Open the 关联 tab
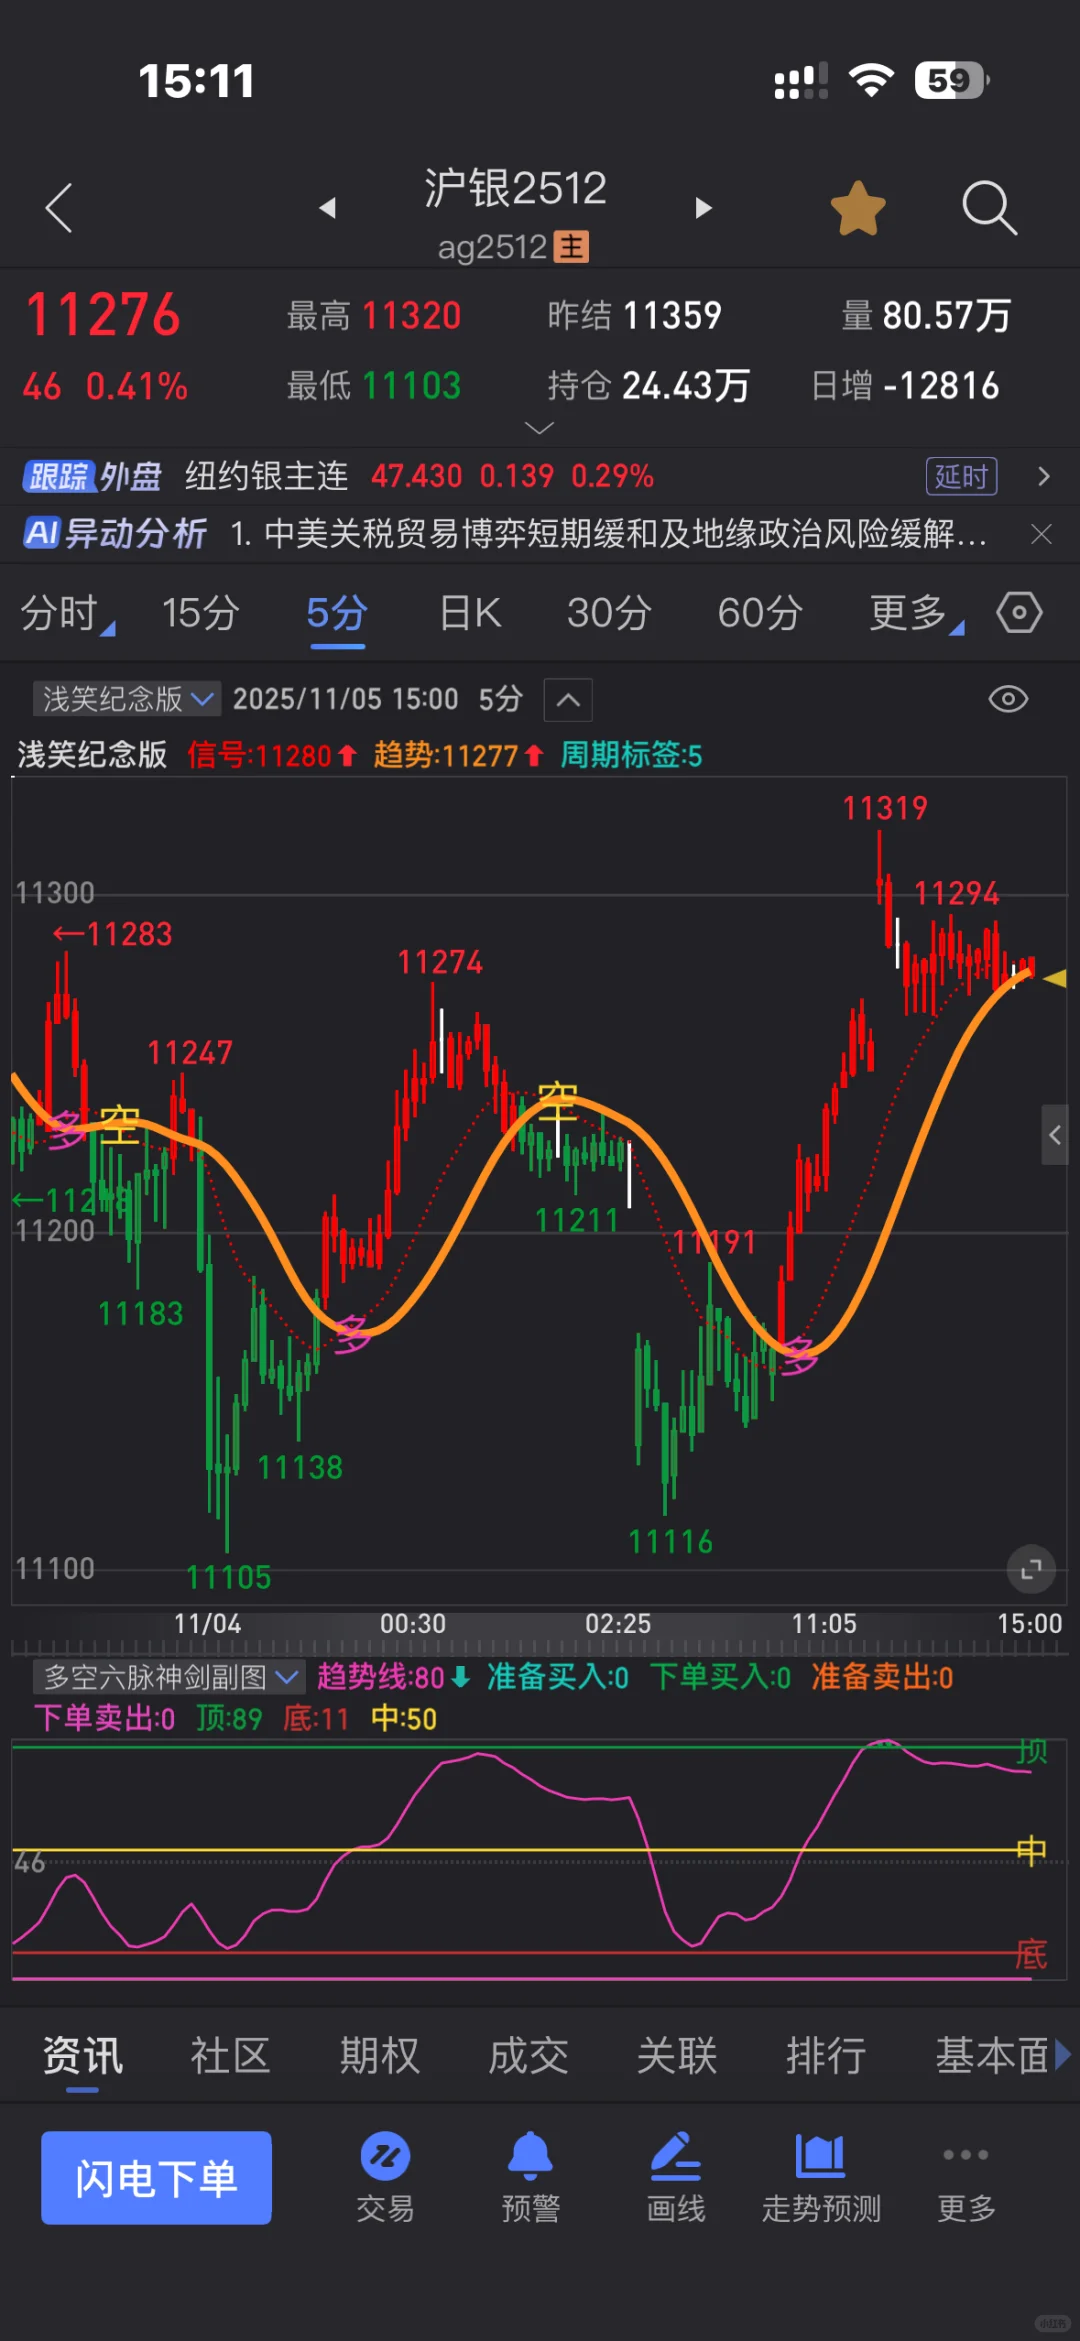This screenshot has height=2341, width=1080. tap(677, 2057)
